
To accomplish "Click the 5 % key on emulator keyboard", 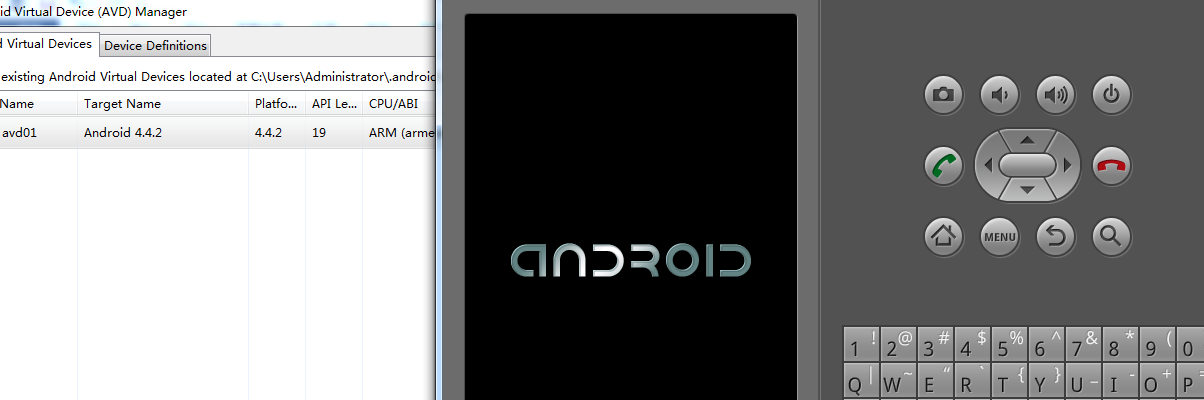I will pyautogui.click(x=1009, y=346).
